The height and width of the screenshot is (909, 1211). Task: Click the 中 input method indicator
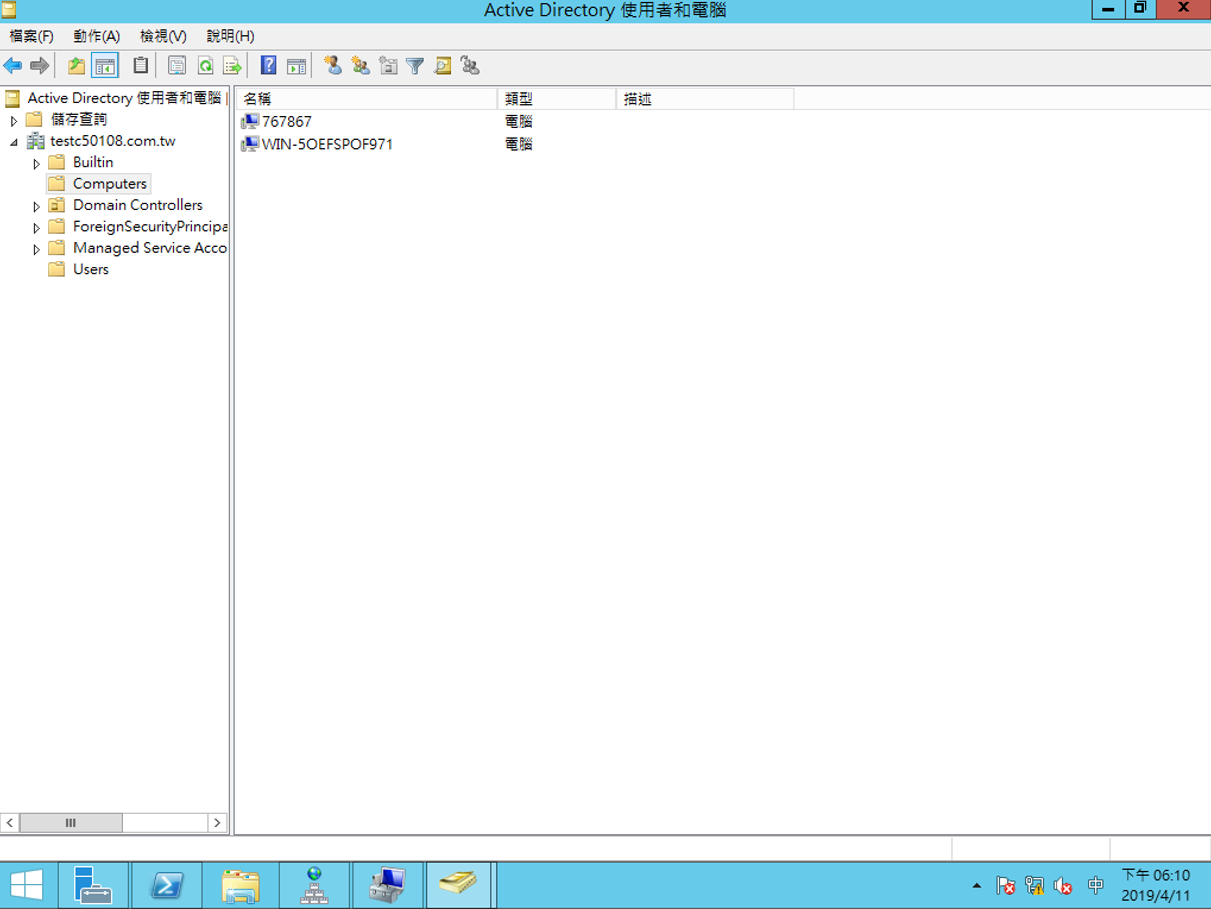coord(1096,886)
